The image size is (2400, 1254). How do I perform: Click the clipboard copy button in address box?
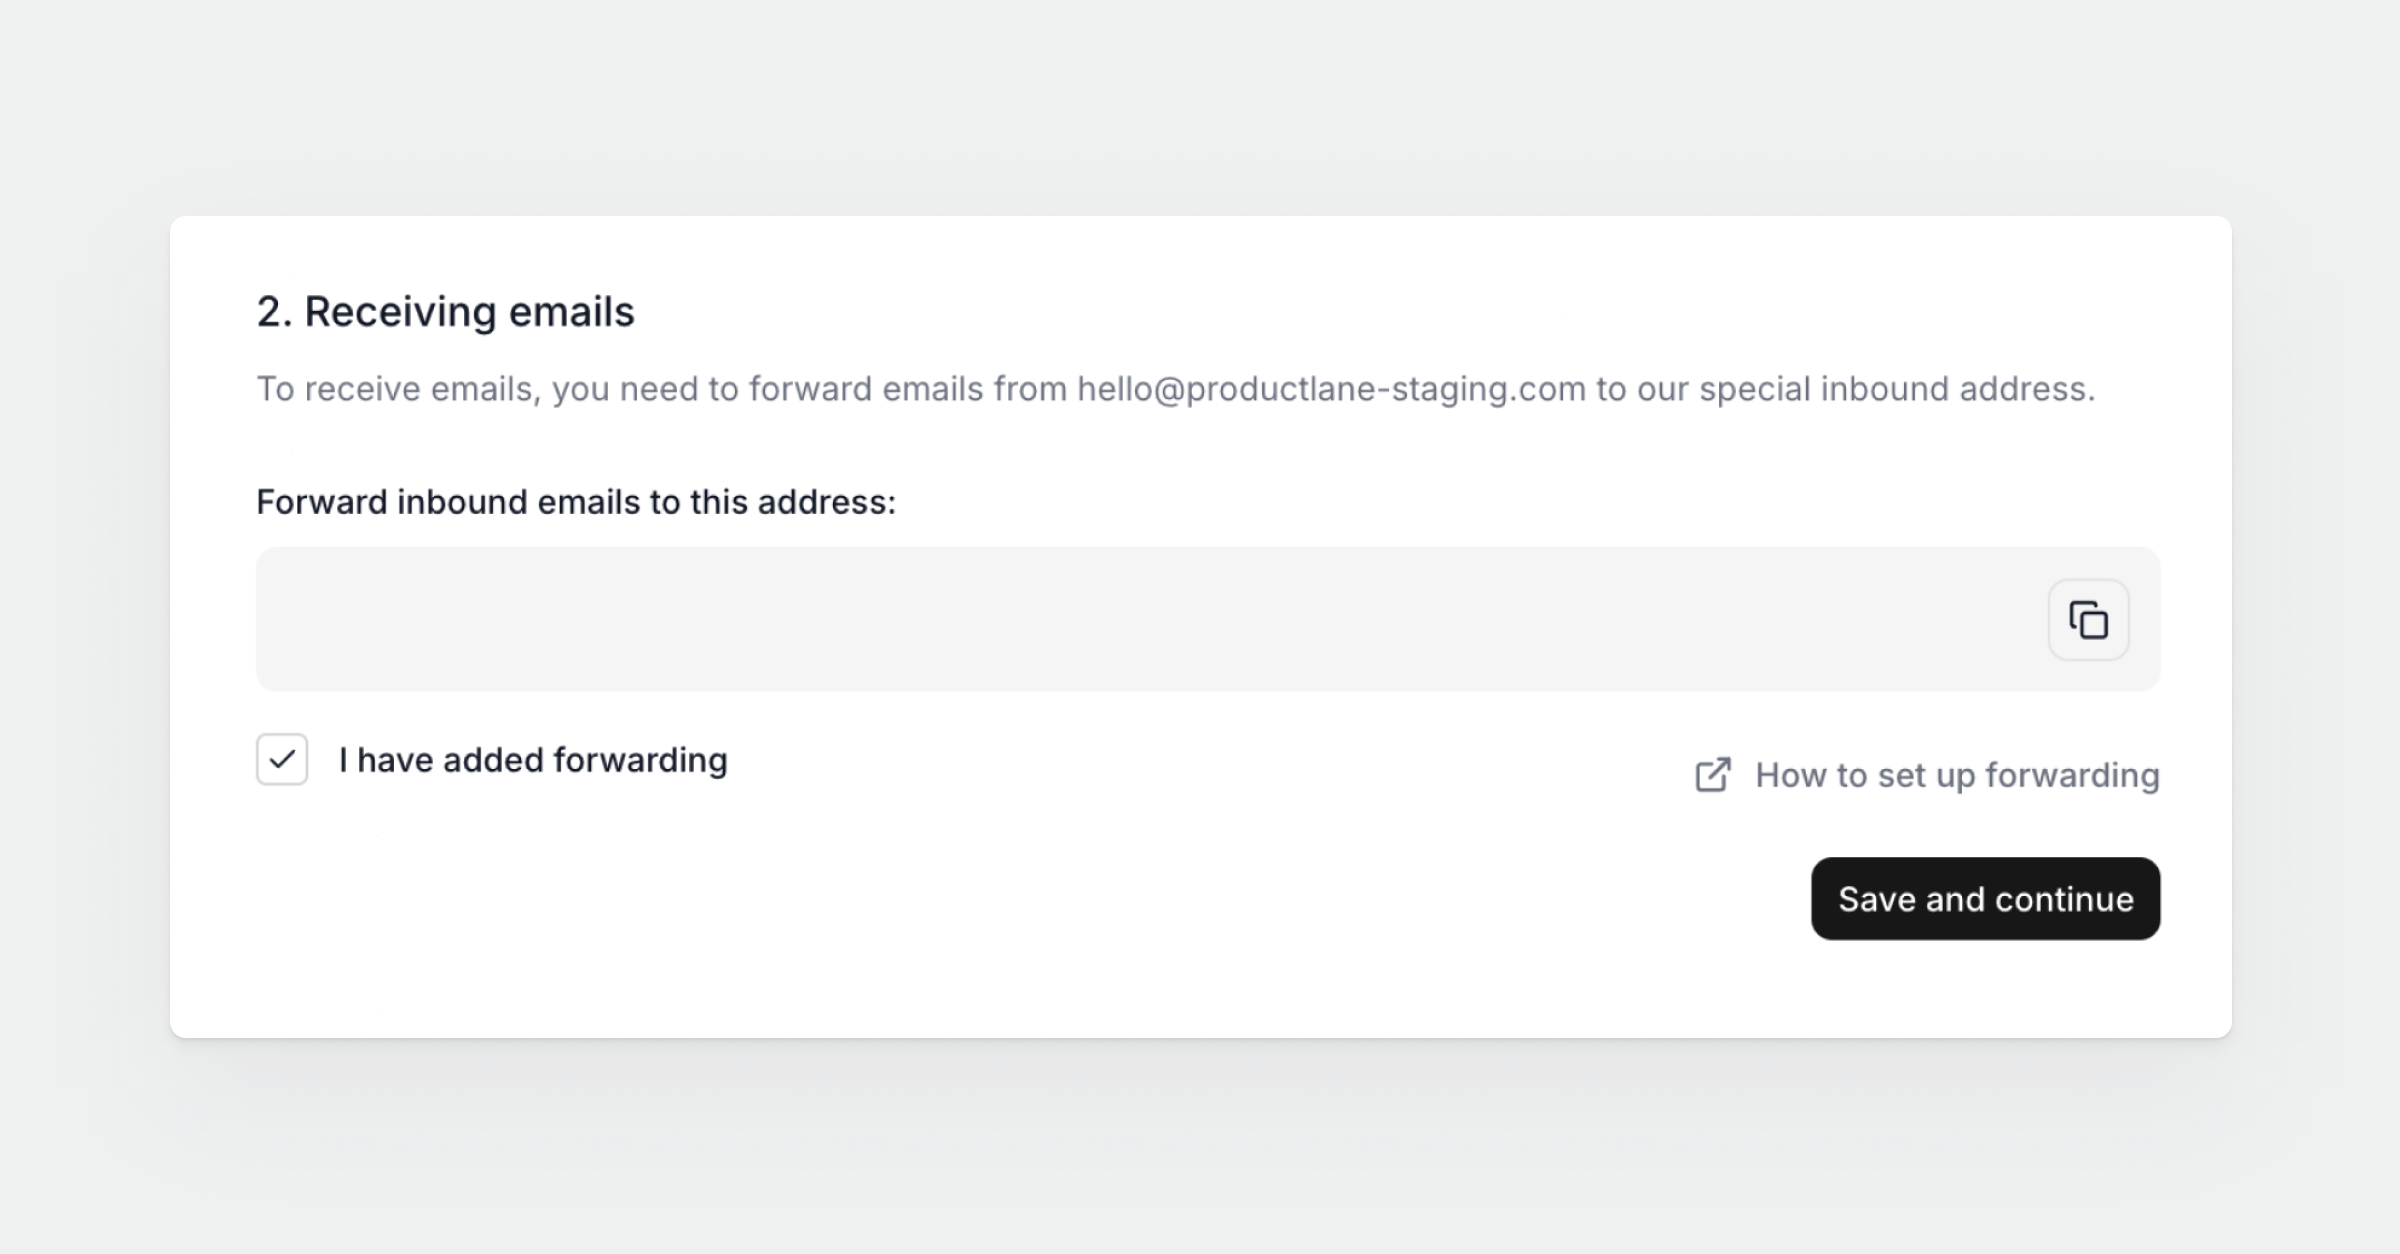tap(2088, 620)
